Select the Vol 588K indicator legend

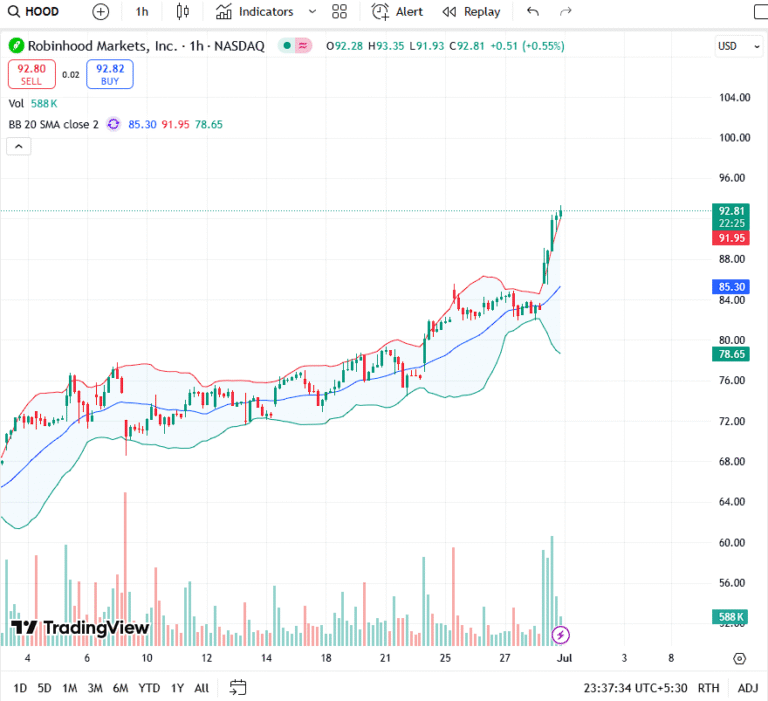[x=33, y=104]
